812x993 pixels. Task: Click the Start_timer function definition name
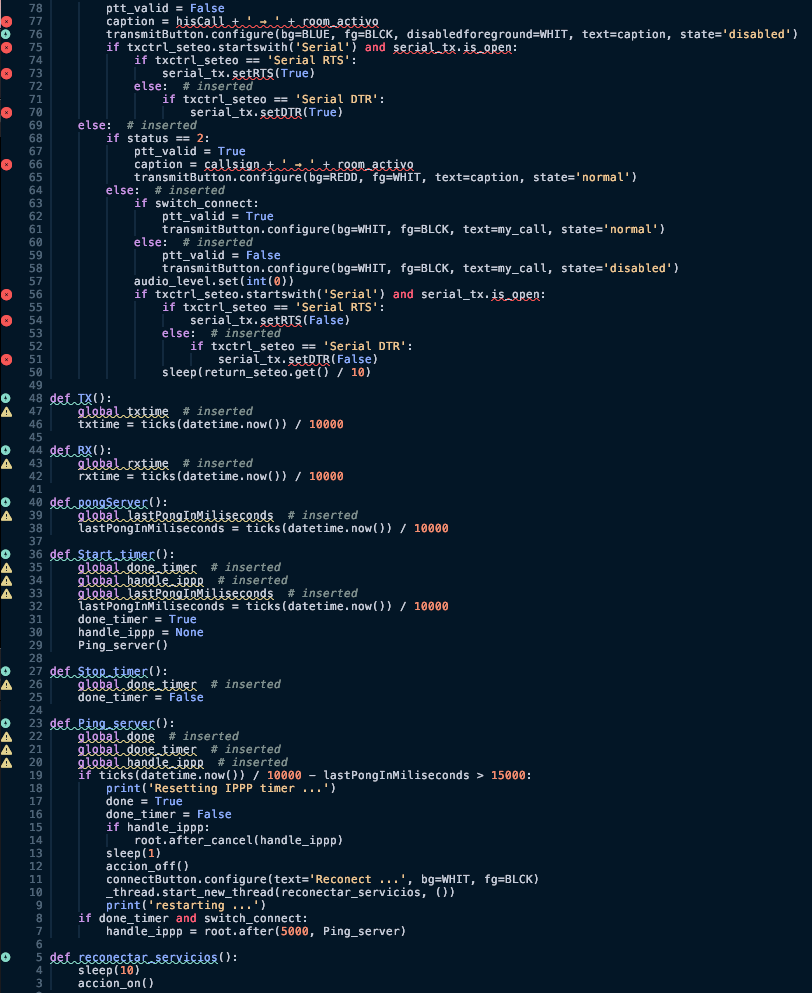(117, 554)
